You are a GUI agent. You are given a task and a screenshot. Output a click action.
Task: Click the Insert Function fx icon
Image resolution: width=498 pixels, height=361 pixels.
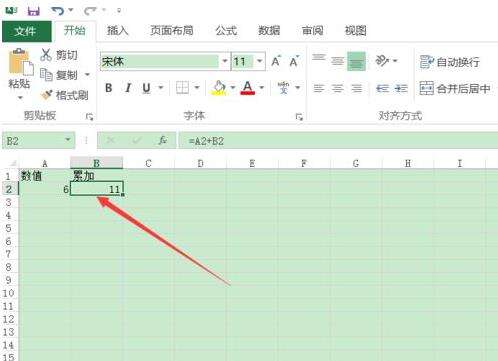162,140
